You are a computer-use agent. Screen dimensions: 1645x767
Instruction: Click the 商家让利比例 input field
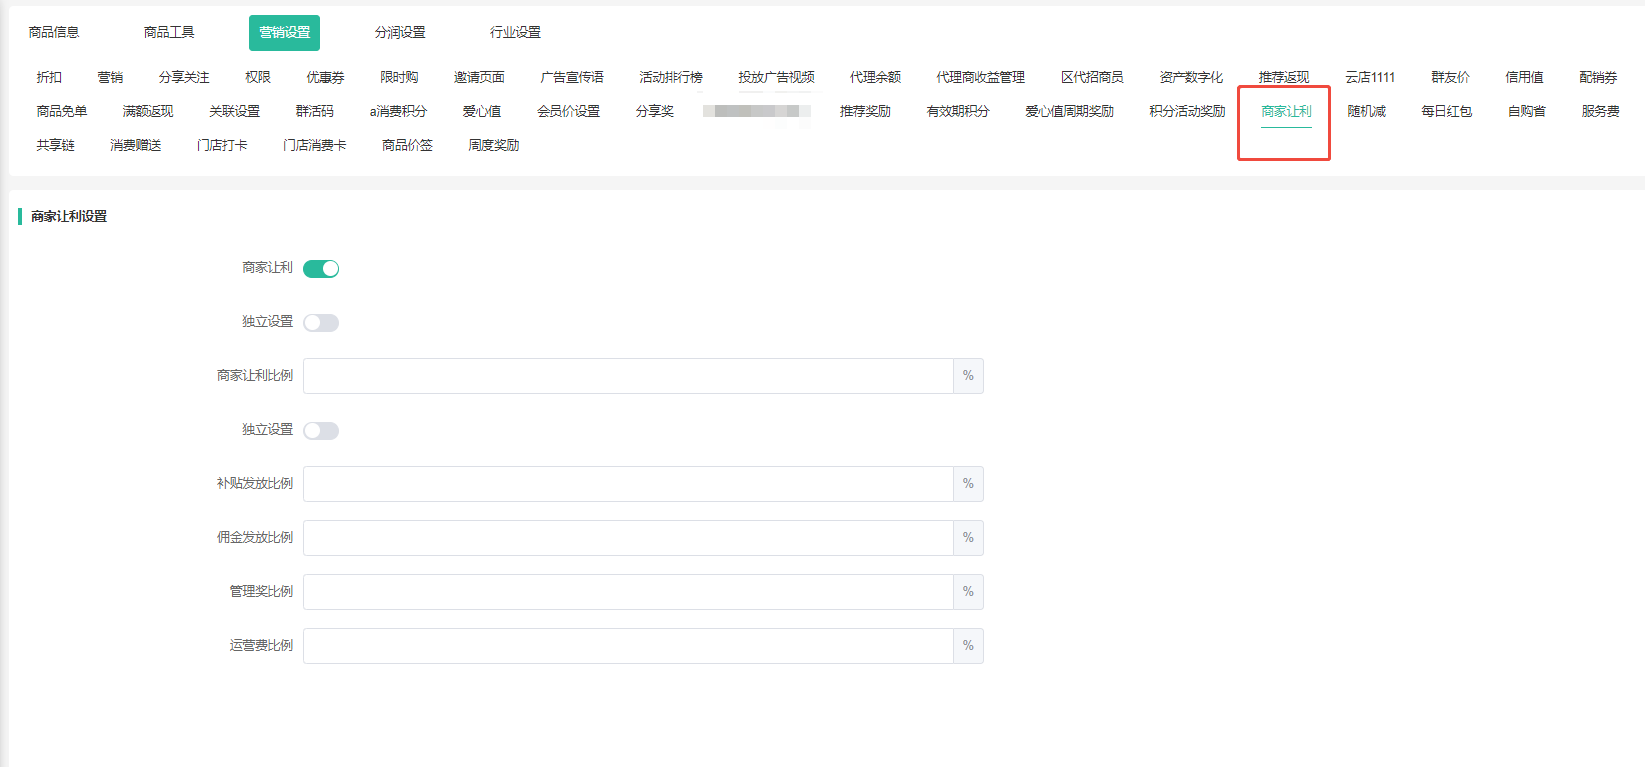click(628, 376)
